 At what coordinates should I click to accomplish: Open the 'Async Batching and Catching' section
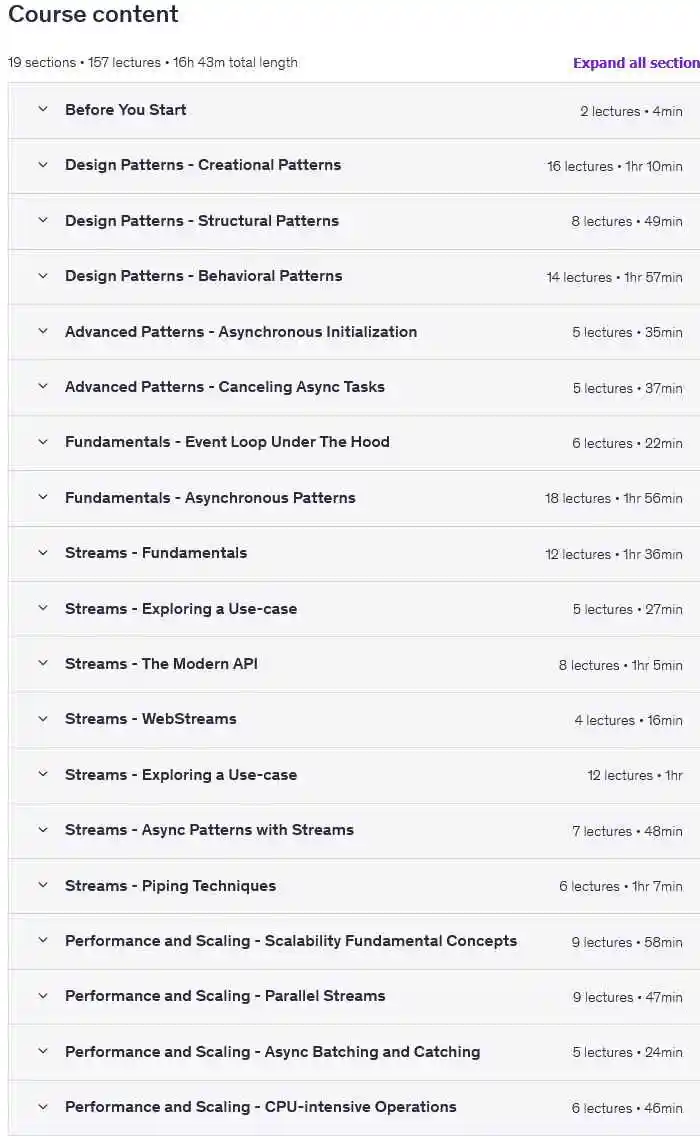[x=272, y=1052]
